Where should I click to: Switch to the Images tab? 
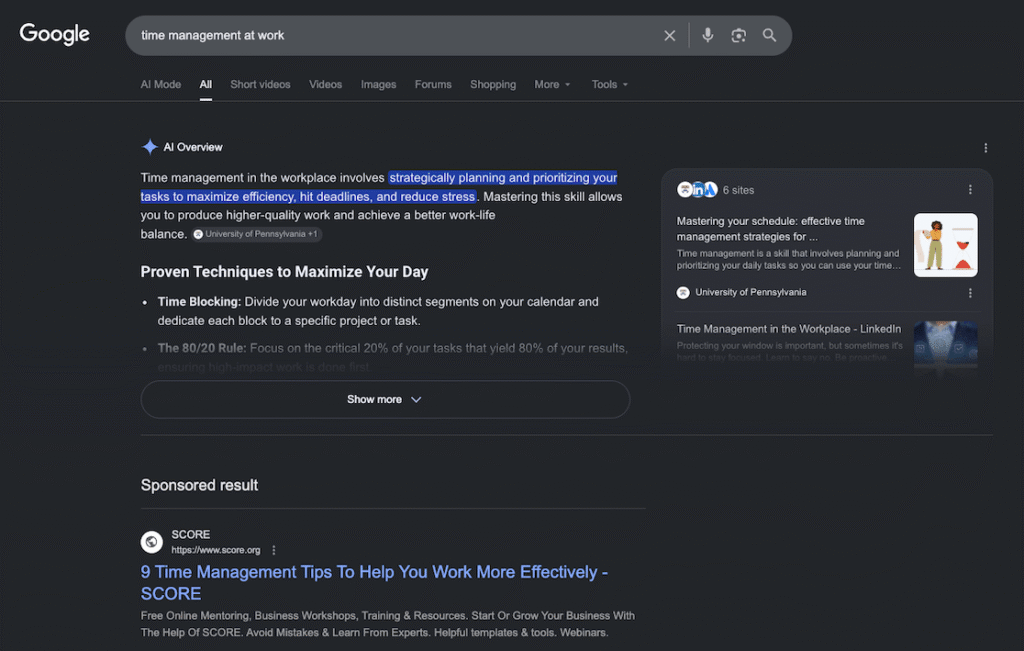point(378,84)
